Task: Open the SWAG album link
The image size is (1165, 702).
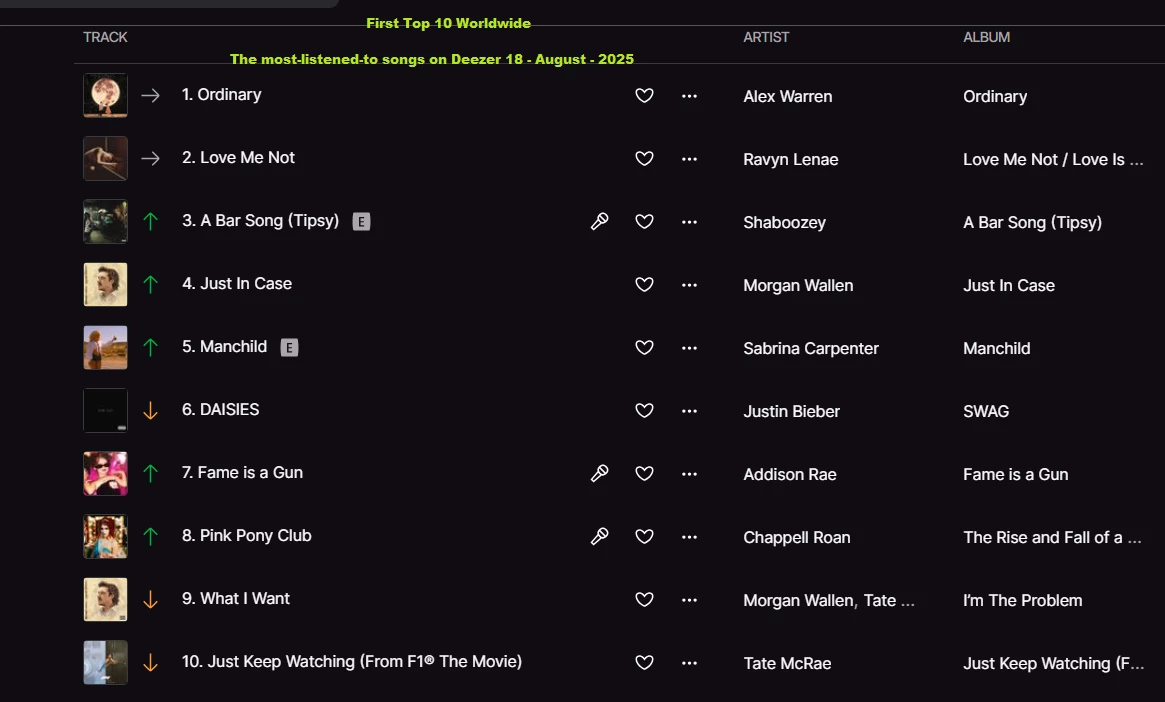Action: click(x=986, y=411)
